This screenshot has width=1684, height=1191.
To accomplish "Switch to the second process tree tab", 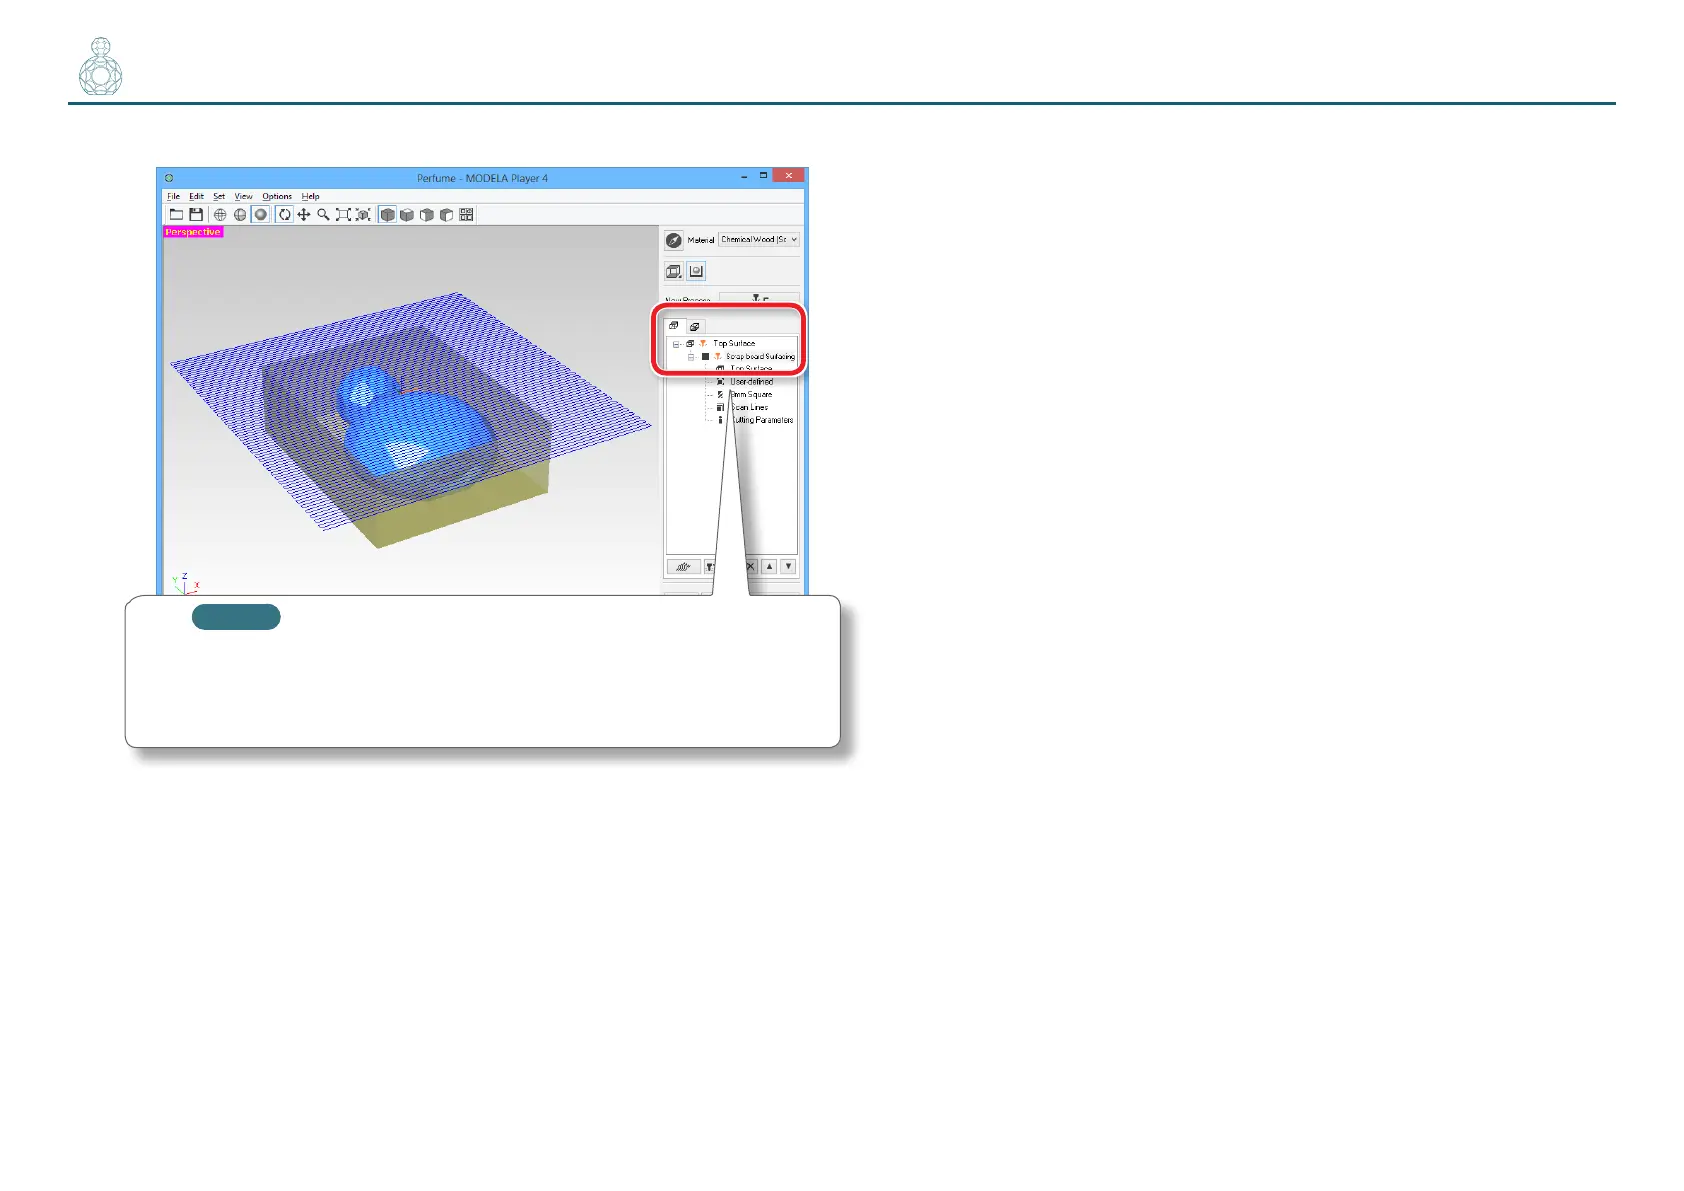I will pyautogui.click(x=694, y=326).
